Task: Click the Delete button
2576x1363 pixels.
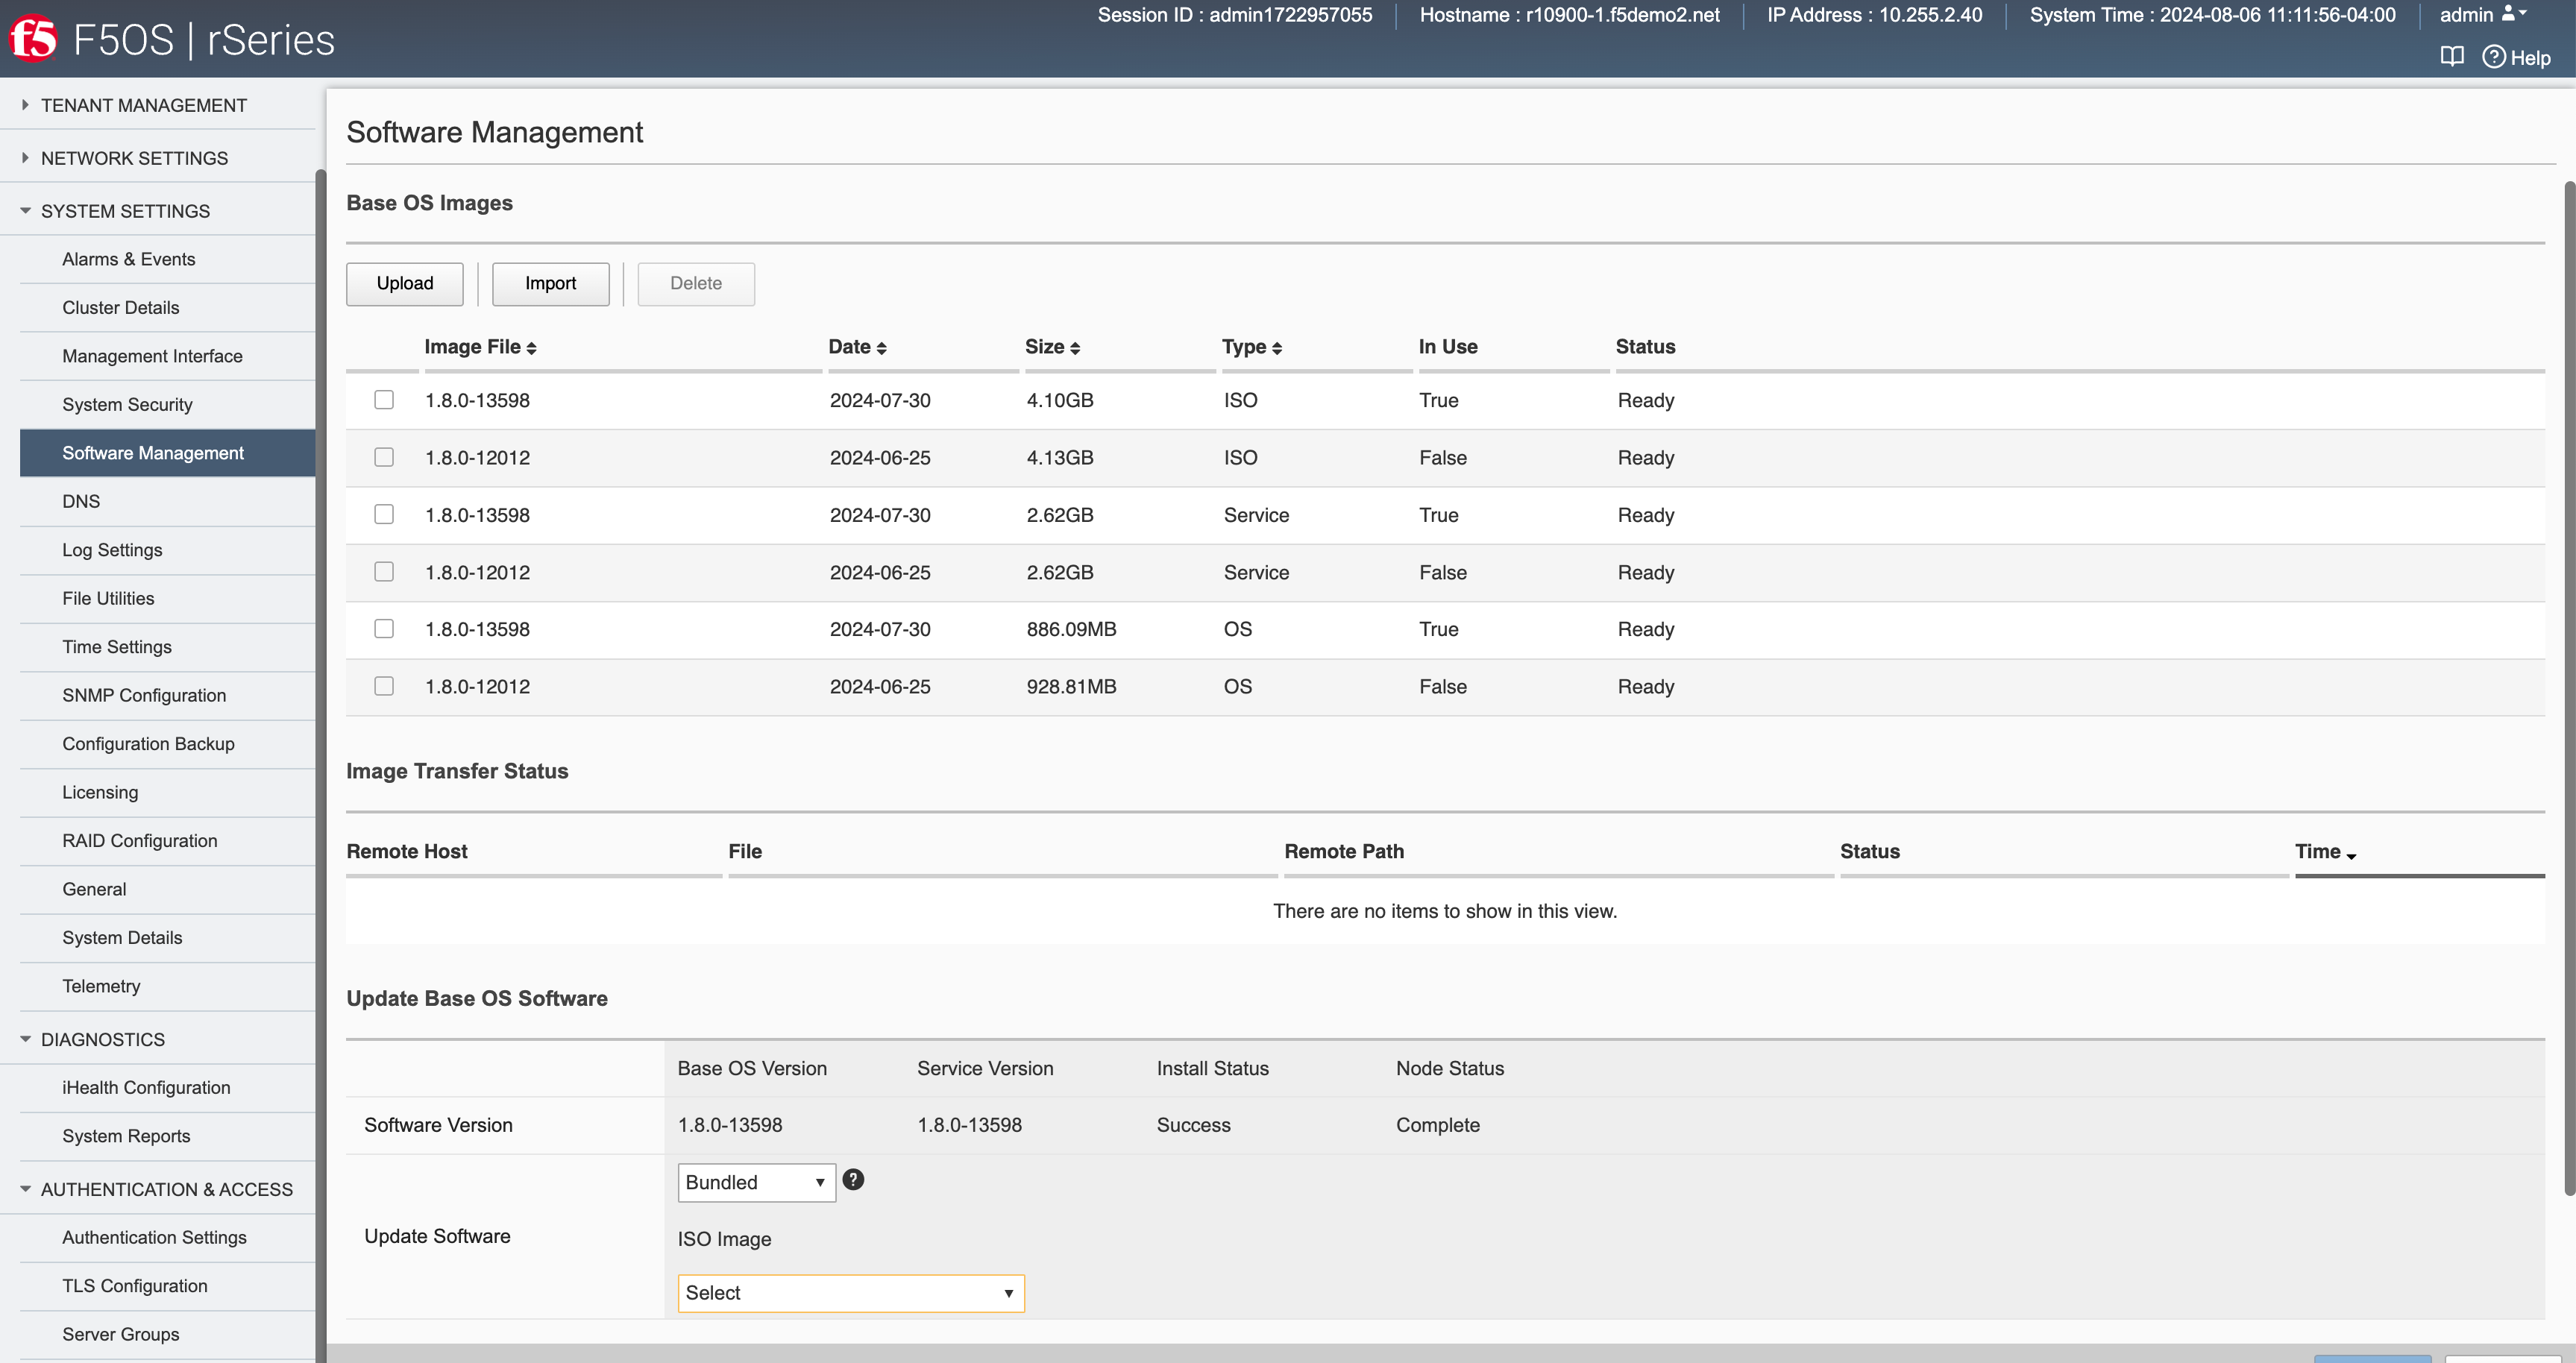Action: [696, 284]
